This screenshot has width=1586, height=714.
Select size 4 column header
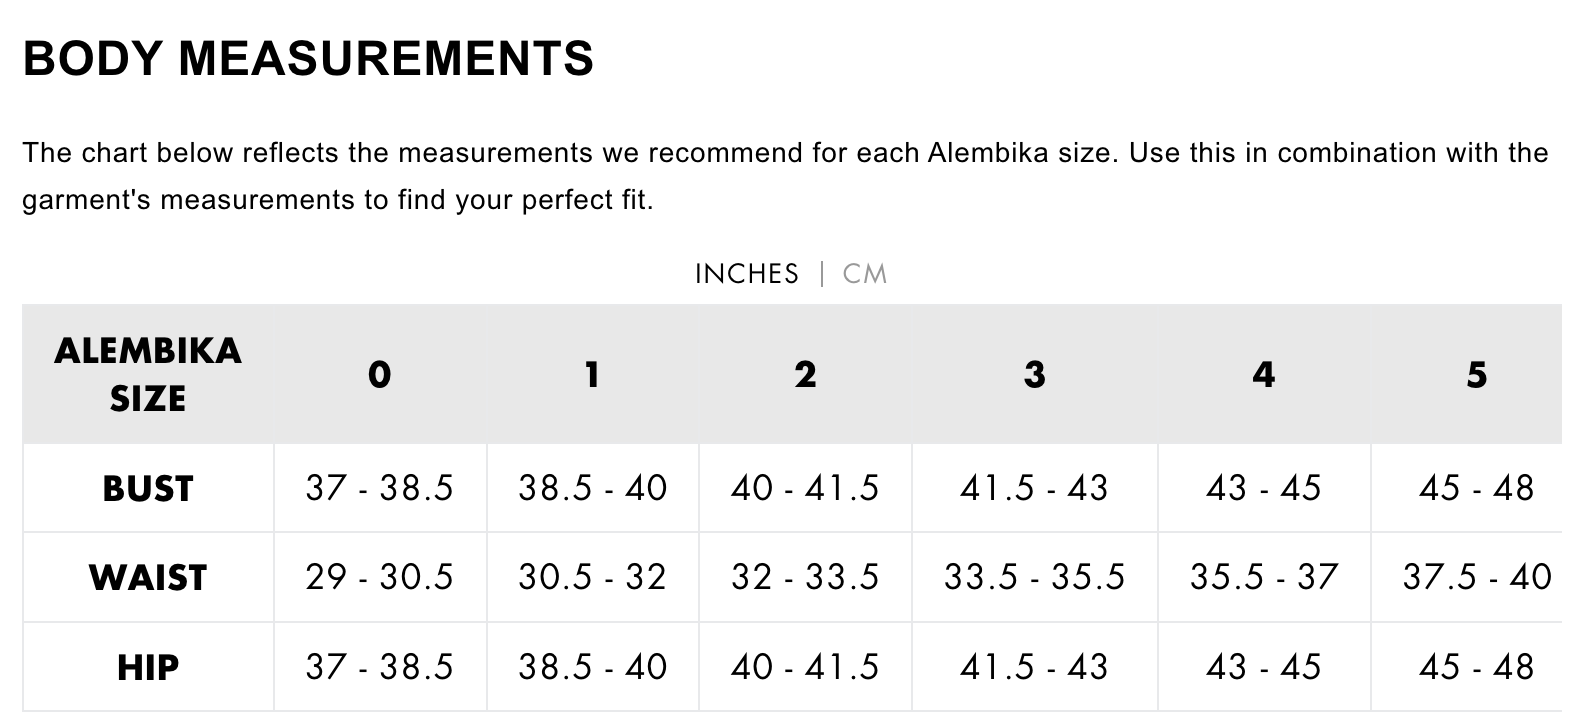coord(1264,374)
